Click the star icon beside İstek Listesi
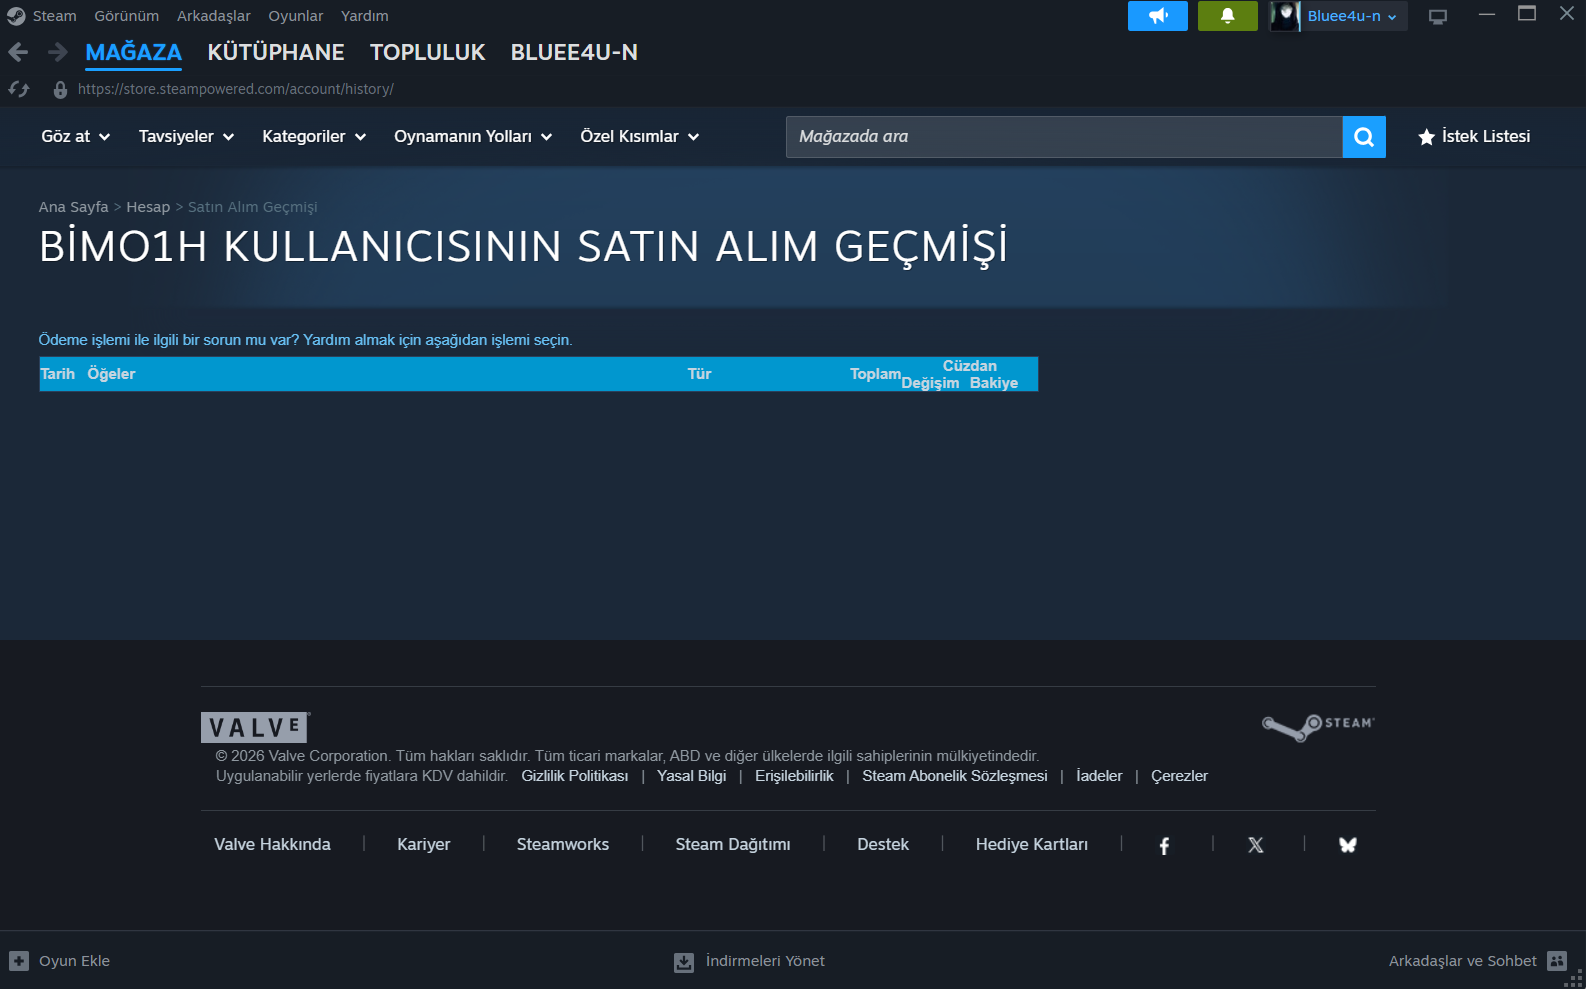 coord(1427,137)
